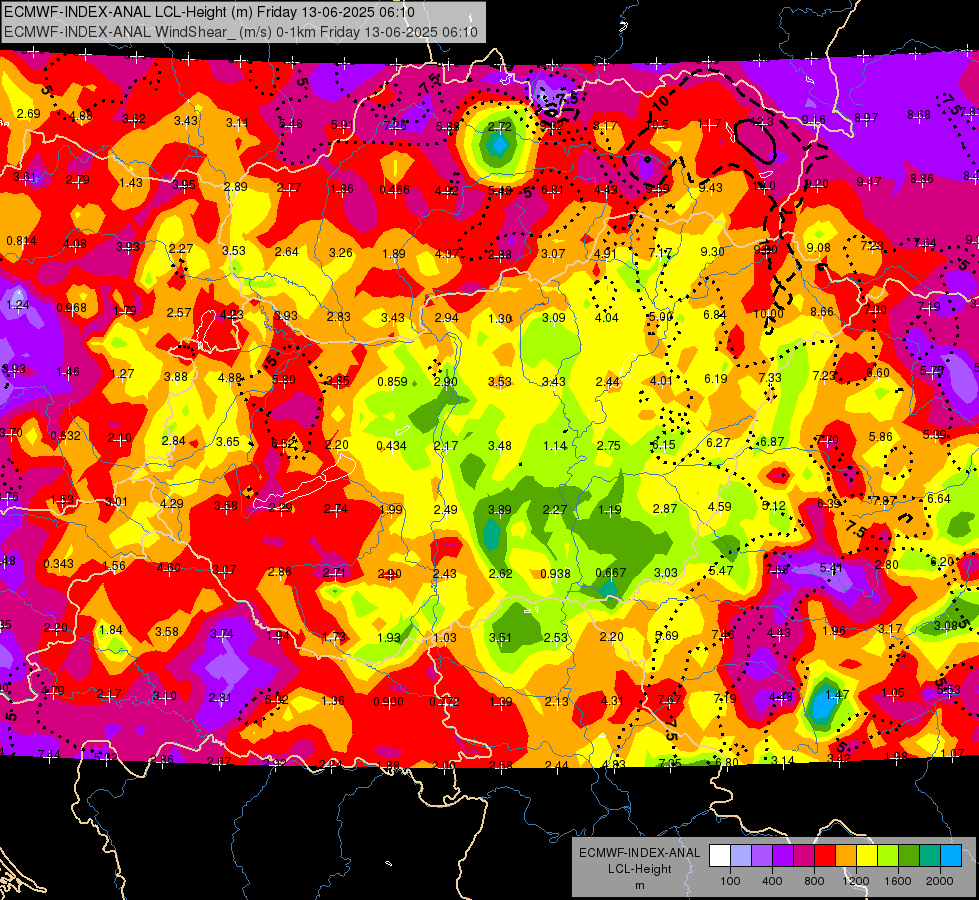Click the wind shear value 9.16

(814, 119)
